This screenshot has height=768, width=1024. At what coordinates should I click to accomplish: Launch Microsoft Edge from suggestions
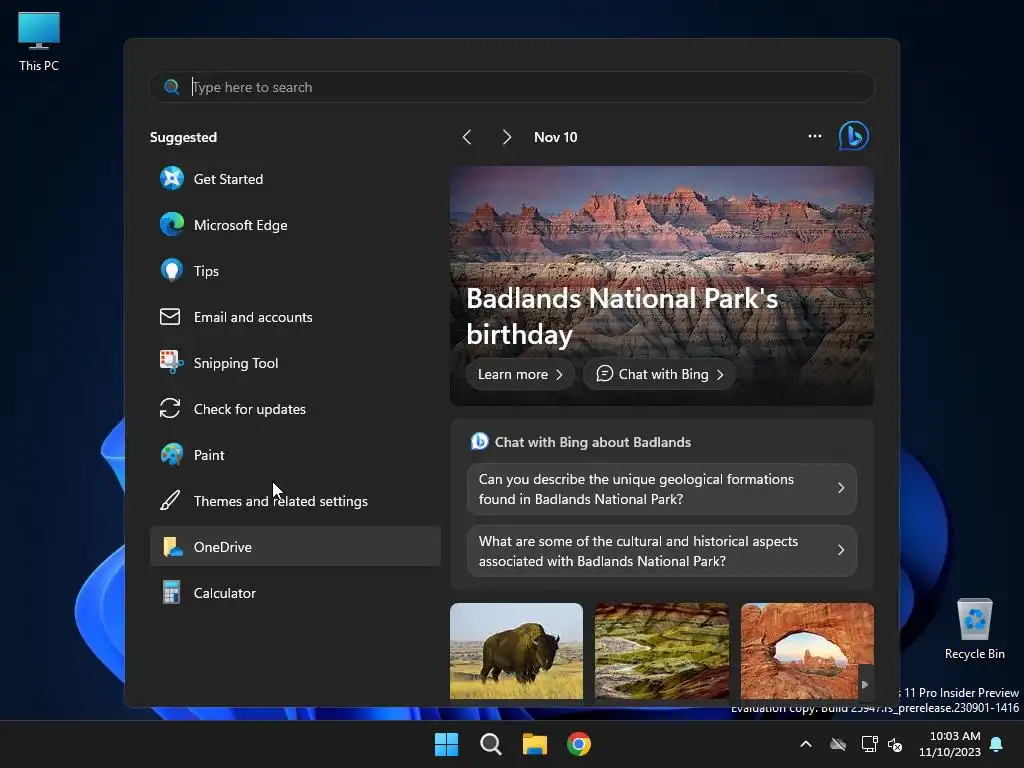295,224
